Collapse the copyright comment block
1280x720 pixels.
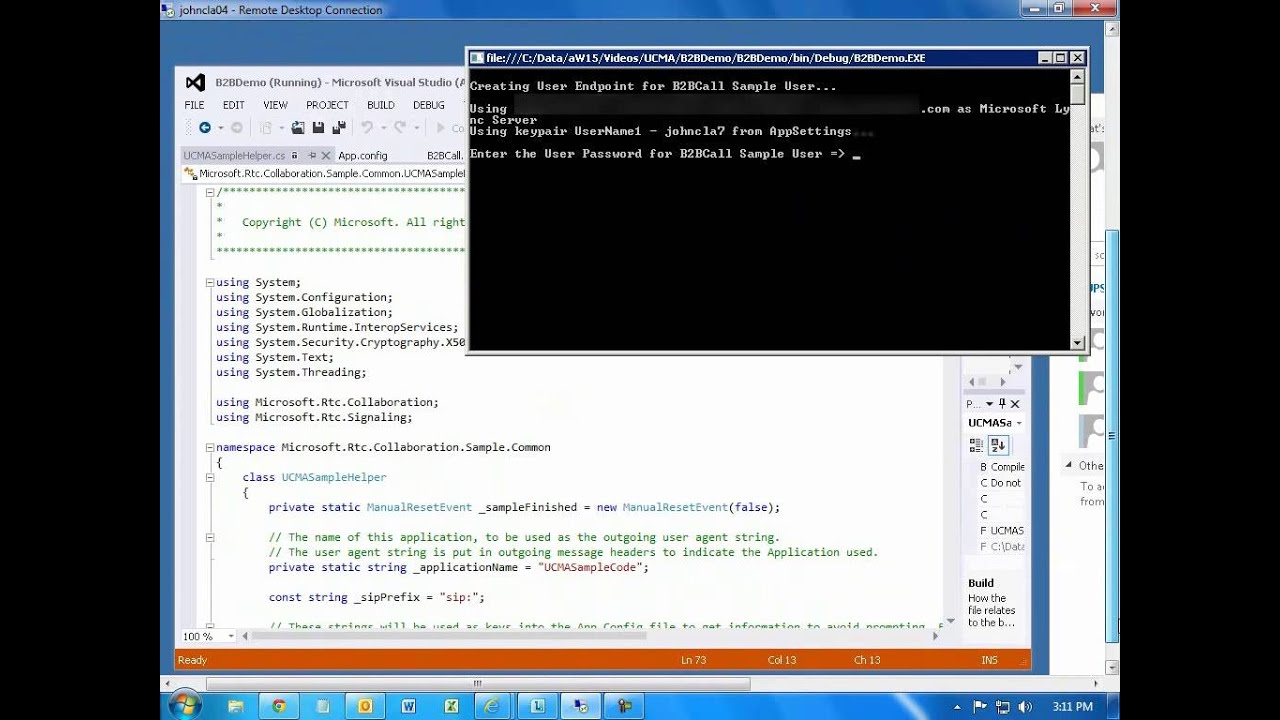pyautogui.click(x=209, y=192)
